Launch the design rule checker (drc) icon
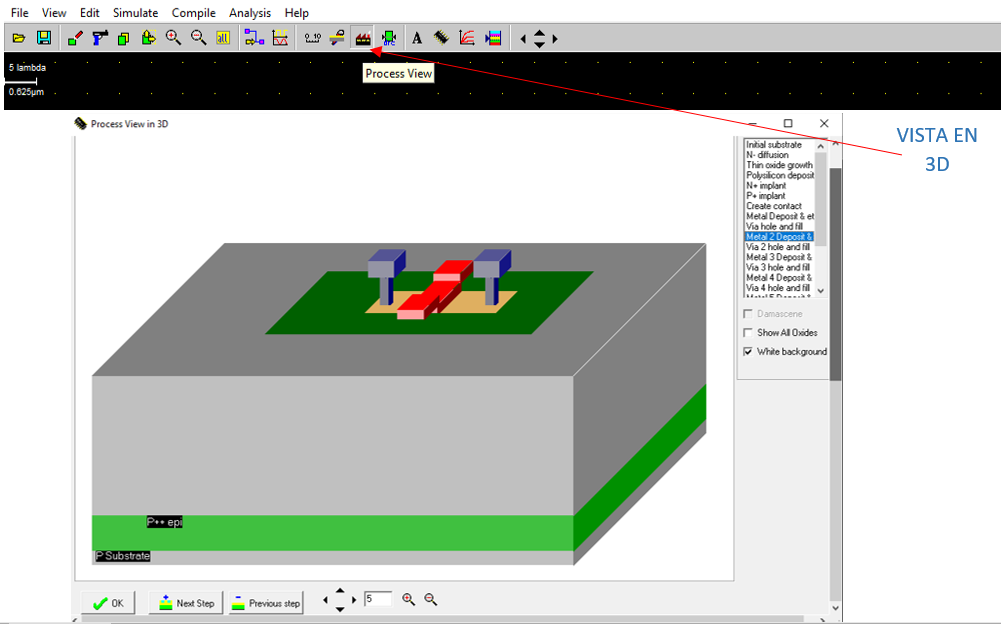 pos(389,38)
